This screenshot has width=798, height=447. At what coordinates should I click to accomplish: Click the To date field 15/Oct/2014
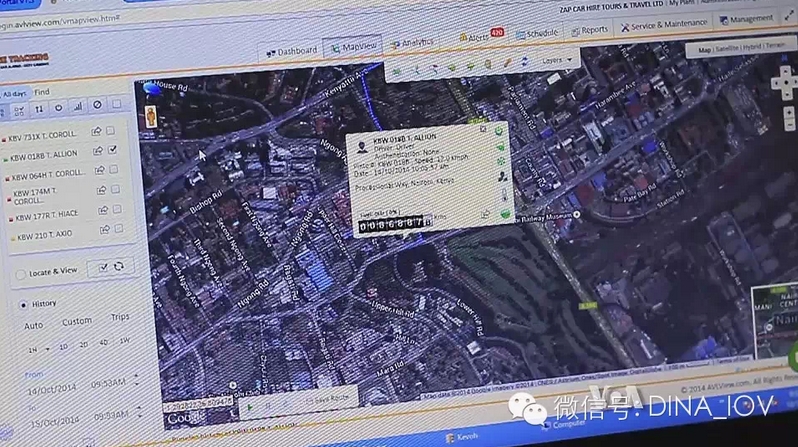click(x=54, y=422)
